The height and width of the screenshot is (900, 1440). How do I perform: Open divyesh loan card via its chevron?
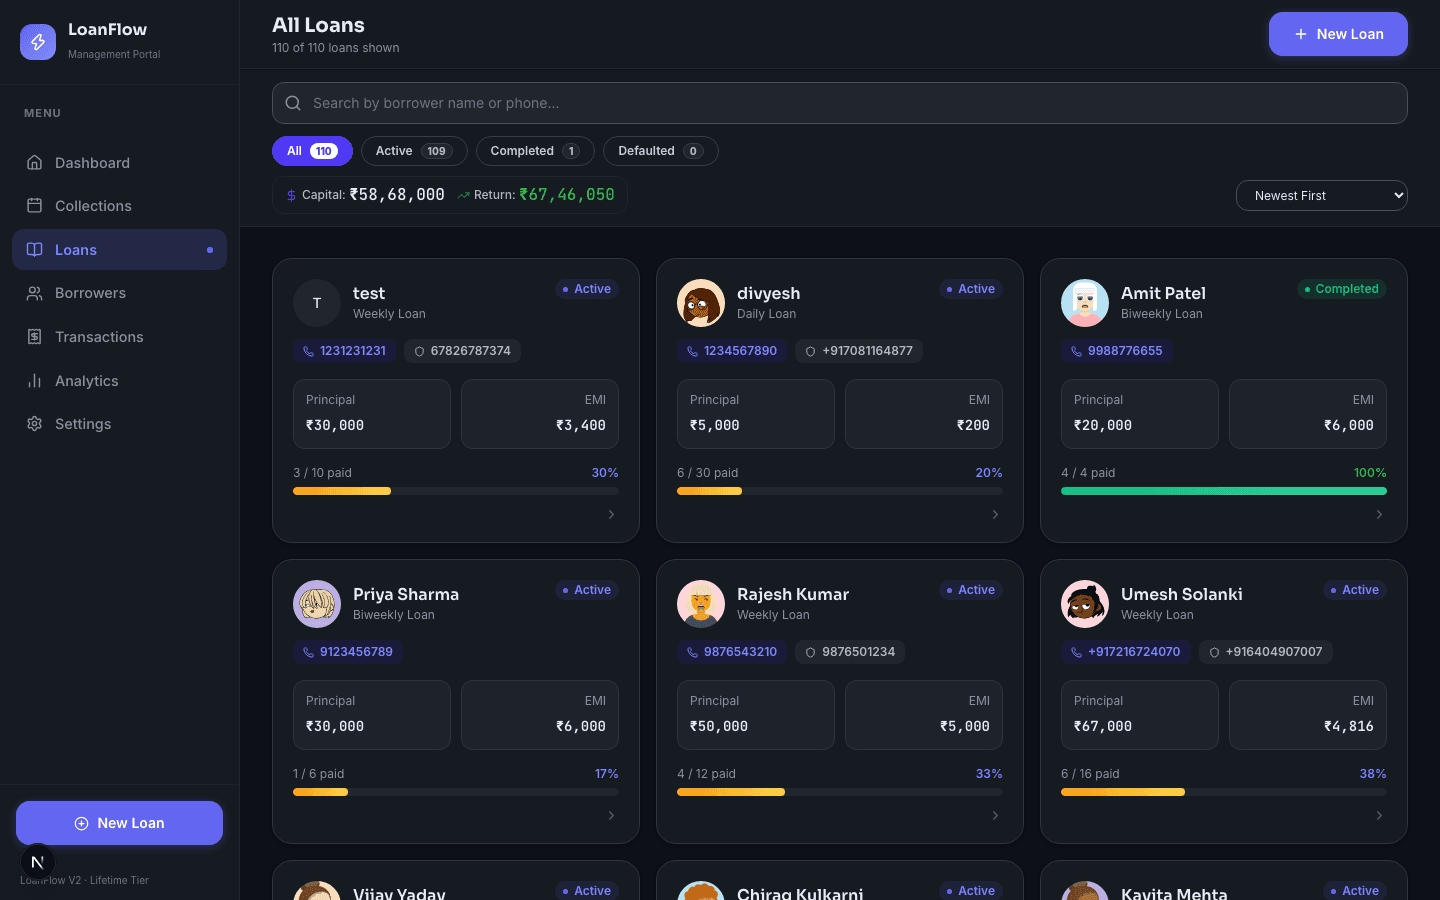click(x=995, y=514)
